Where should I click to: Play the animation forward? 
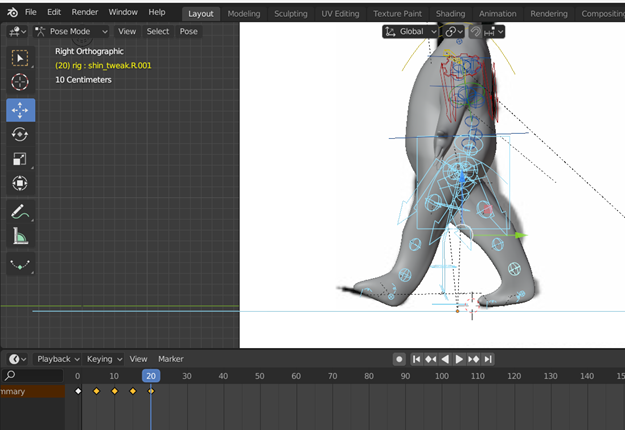pos(459,359)
